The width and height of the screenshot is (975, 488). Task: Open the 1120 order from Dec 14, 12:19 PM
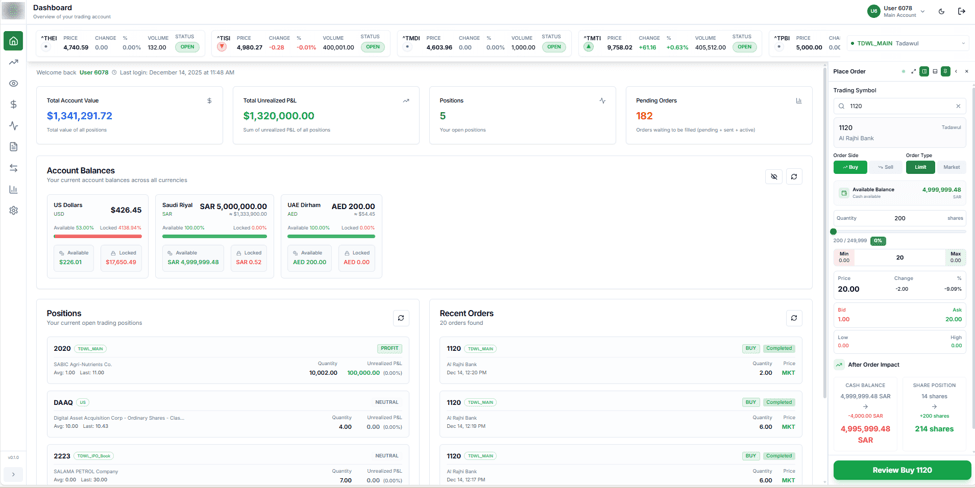621,414
